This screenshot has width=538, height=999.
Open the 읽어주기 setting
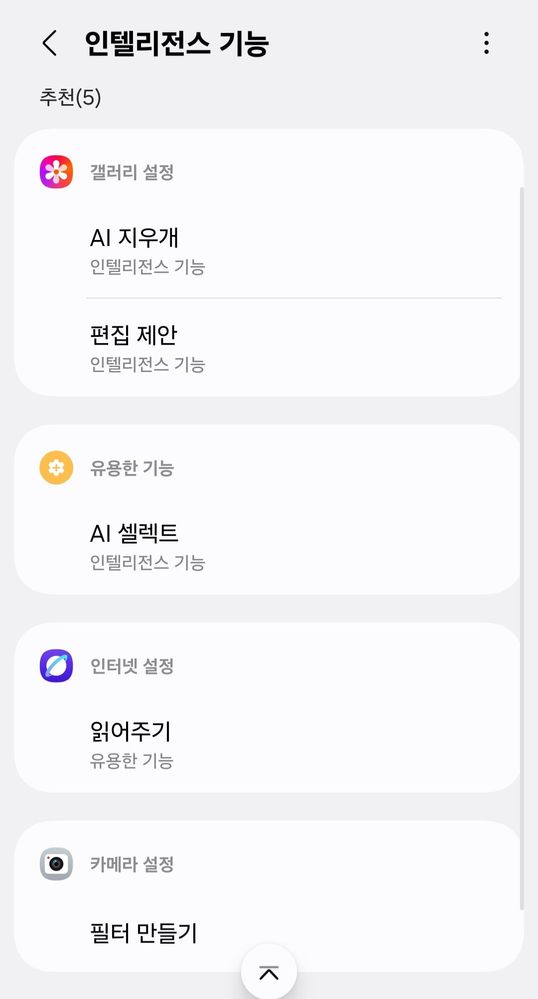268,744
